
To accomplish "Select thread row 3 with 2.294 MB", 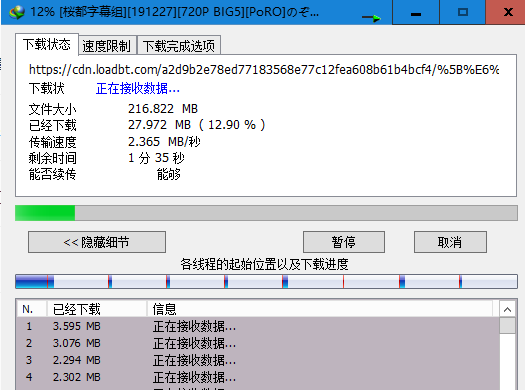I will pos(258,360).
